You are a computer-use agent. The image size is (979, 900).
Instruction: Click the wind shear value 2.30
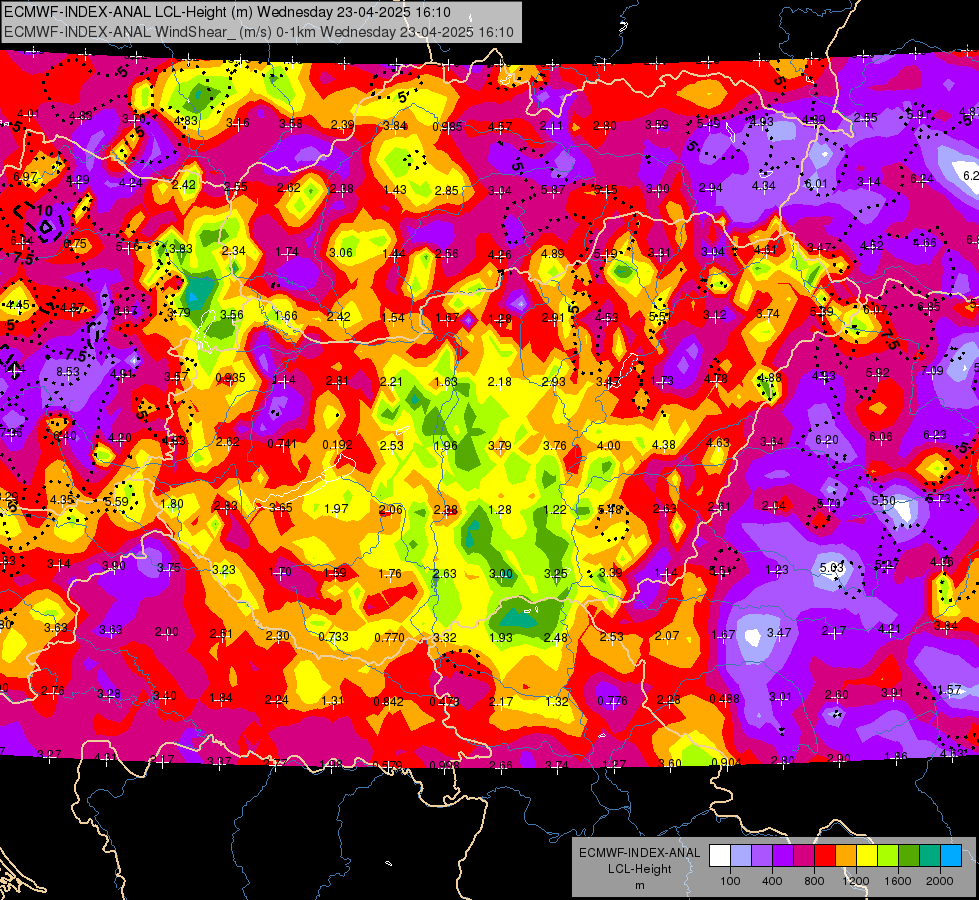tap(277, 636)
